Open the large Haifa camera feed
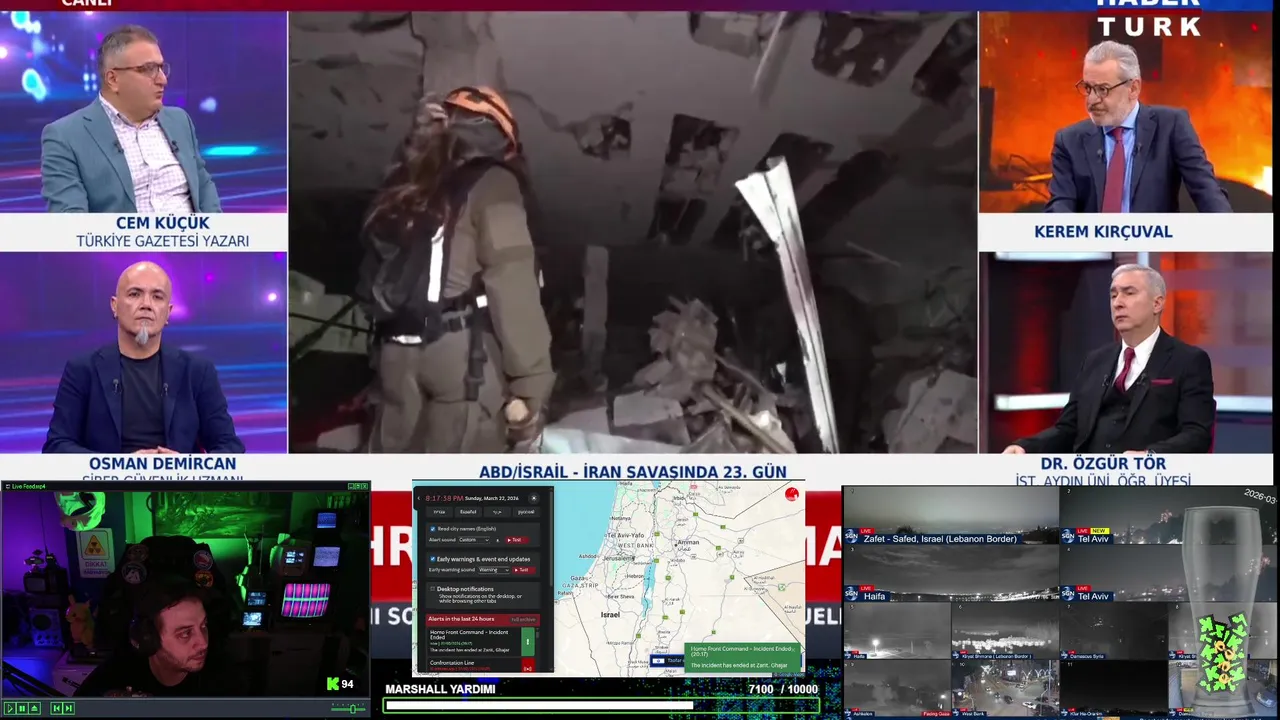The width and height of the screenshot is (1280, 720). (x=950, y=573)
